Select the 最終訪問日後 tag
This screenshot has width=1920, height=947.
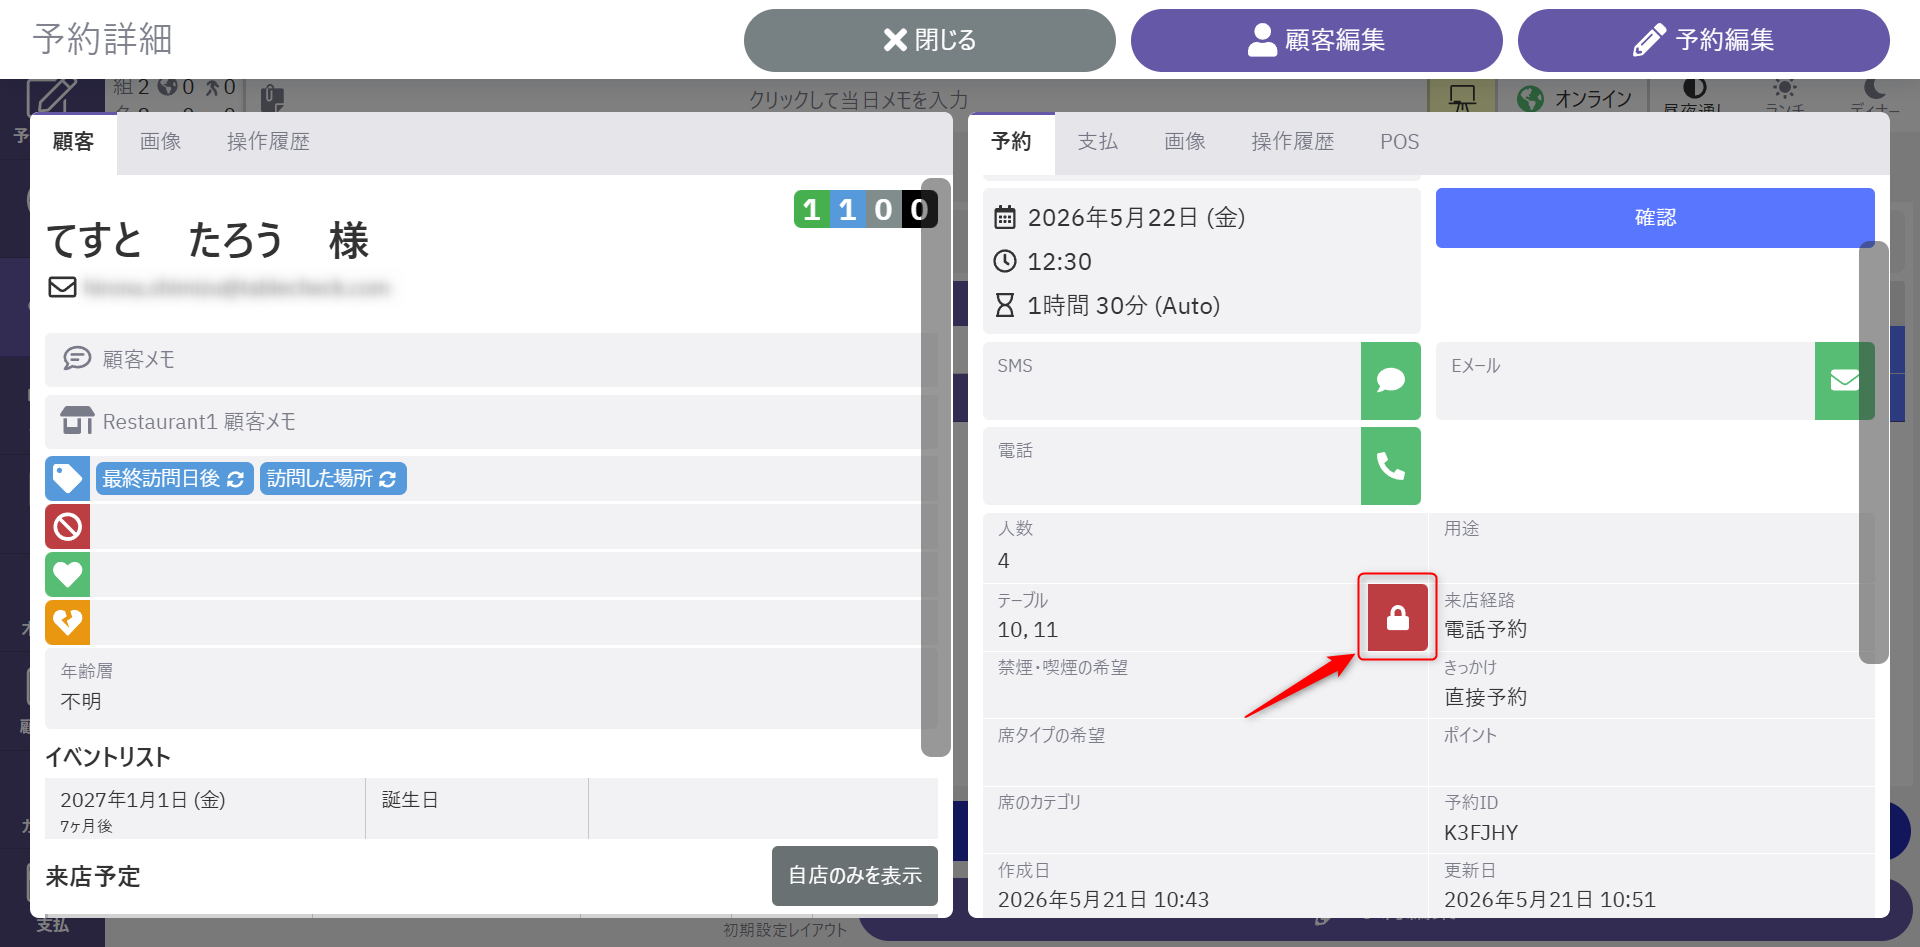[174, 478]
